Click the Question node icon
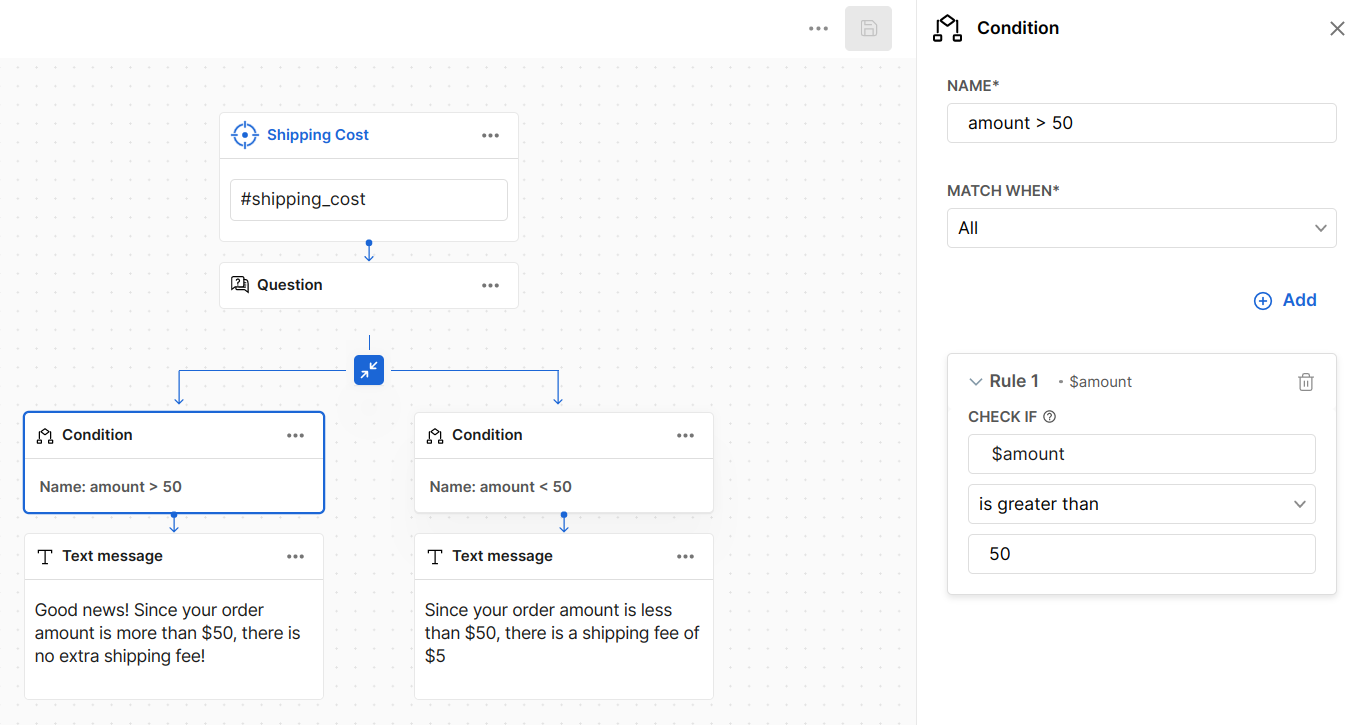 (240, 285)
